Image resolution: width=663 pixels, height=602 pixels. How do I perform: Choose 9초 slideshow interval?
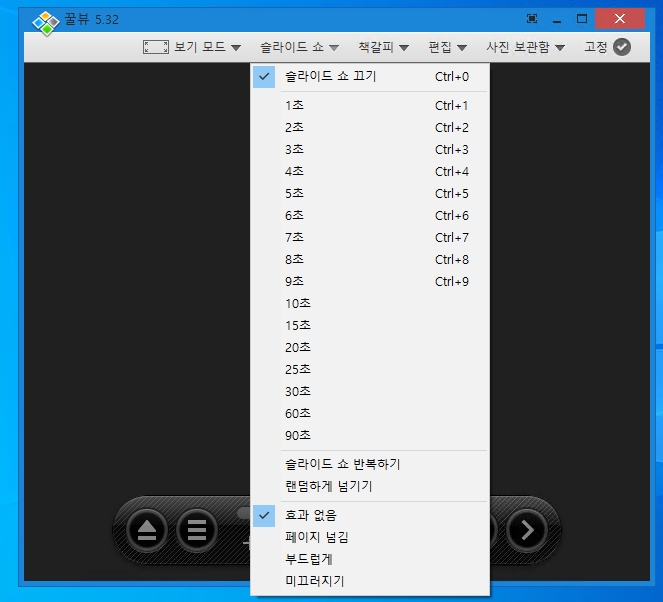coord(370,281)
